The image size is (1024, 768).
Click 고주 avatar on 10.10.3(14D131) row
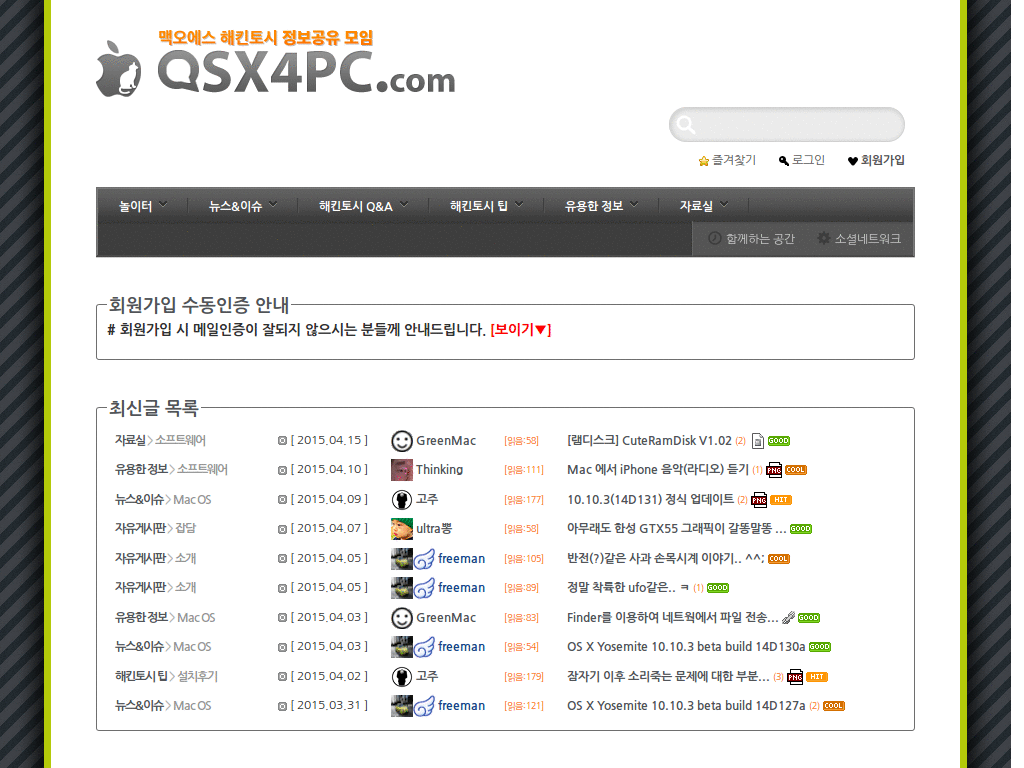(x=402, y=500)
